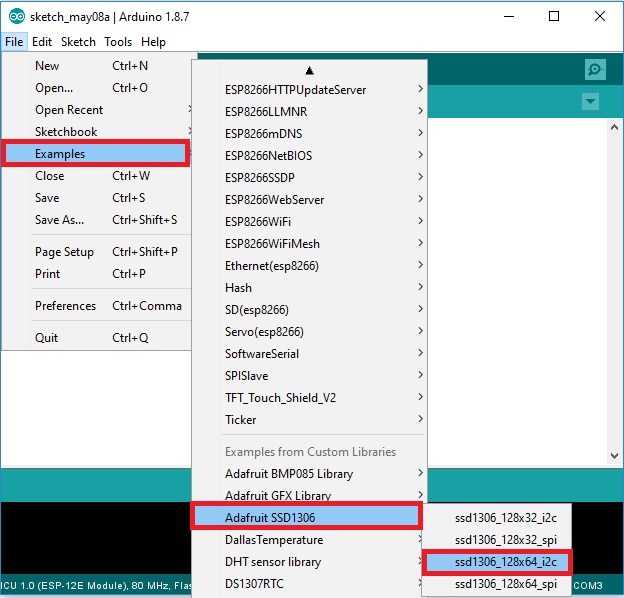Open the Serial Monitor magnifier icon
Image resolution: width=624 pixels, height=598 pixels.
tap(595, 69)
